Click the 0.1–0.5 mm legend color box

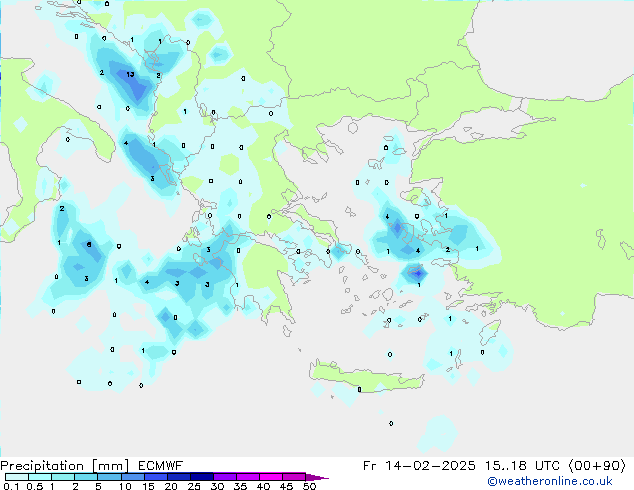point(17,477)
